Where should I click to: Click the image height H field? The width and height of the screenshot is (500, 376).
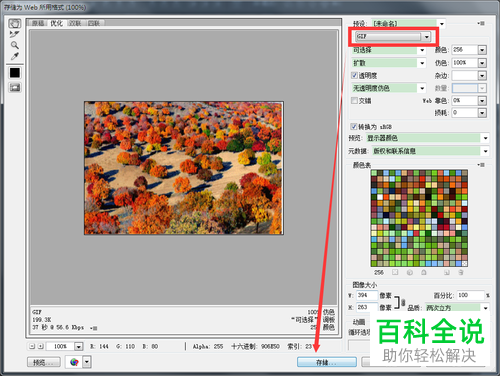pos(367,307)
